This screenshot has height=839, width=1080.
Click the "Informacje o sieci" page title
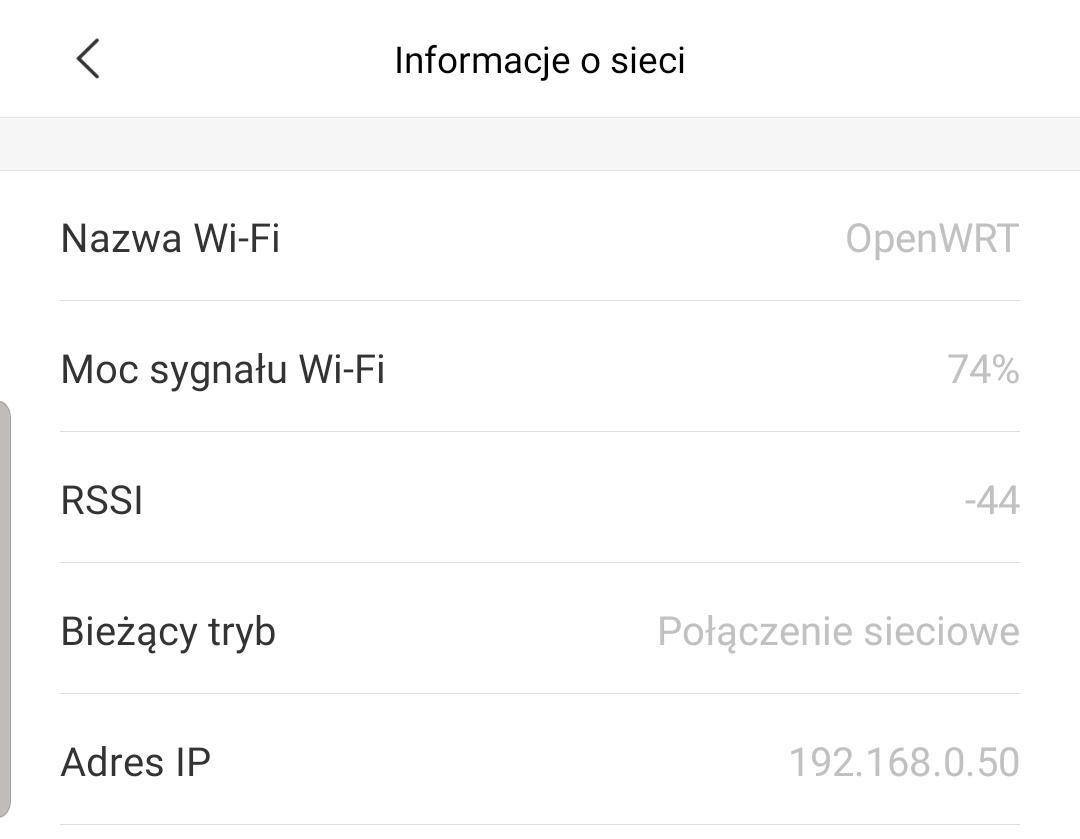pos(539,60)
